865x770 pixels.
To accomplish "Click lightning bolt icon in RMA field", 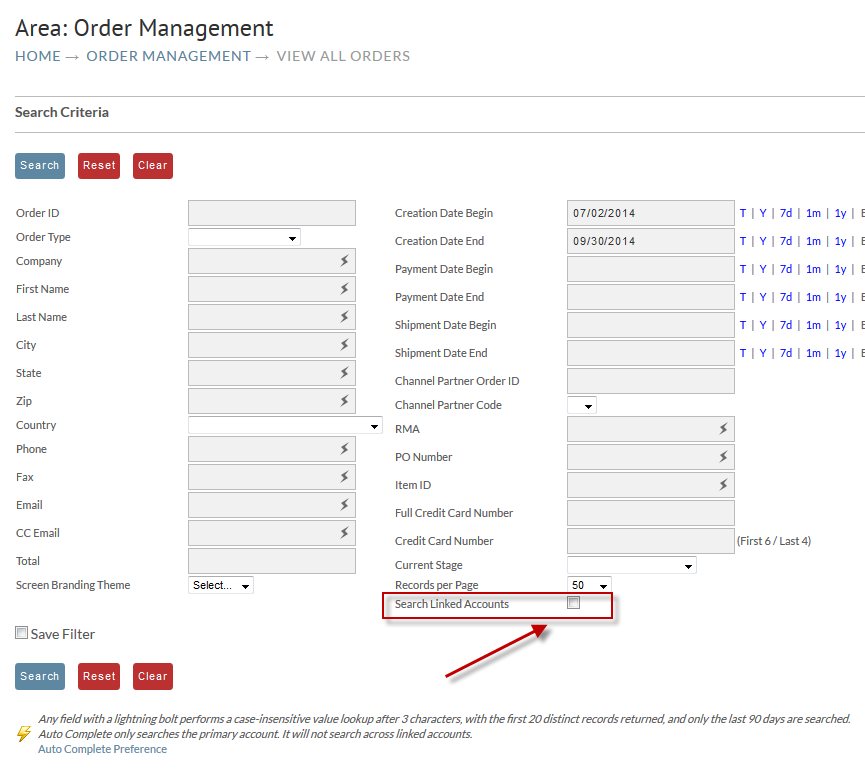I will [723, 429].
